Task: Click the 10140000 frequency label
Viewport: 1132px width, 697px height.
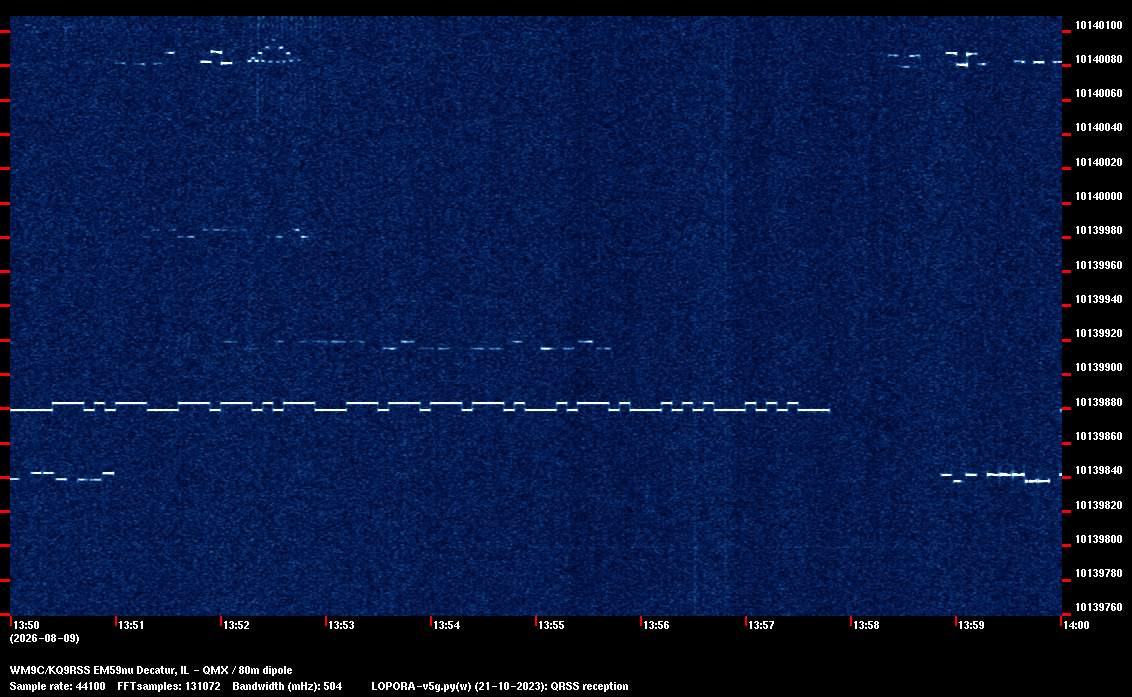Action: 1099,196
